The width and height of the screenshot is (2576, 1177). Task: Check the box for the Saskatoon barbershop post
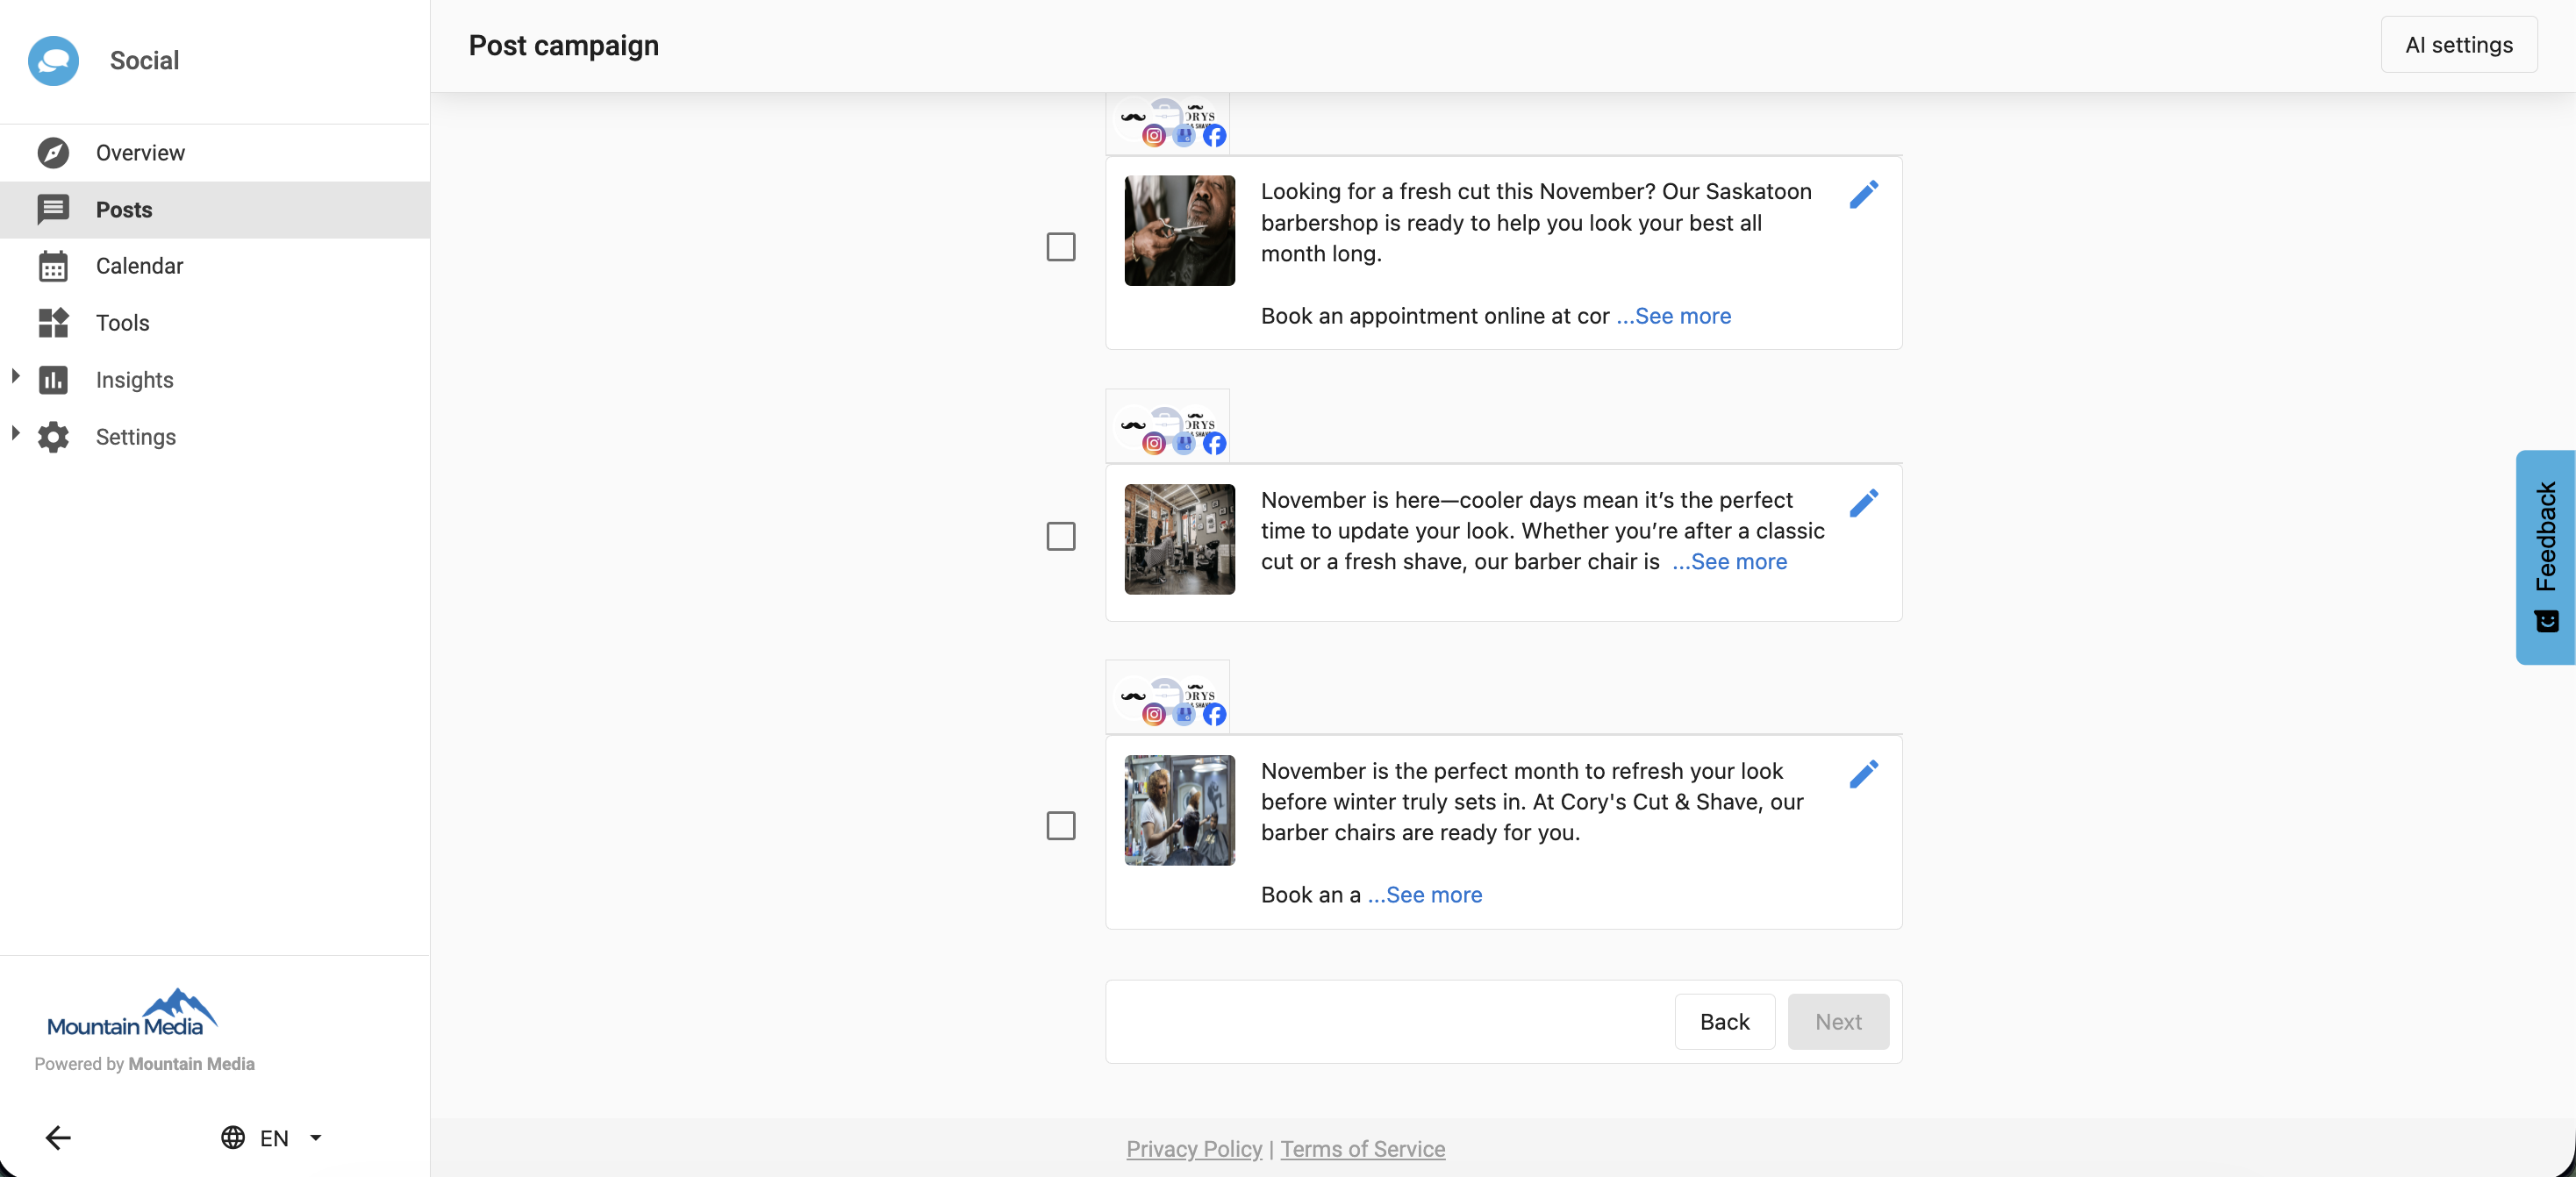tap(1060, 247)
